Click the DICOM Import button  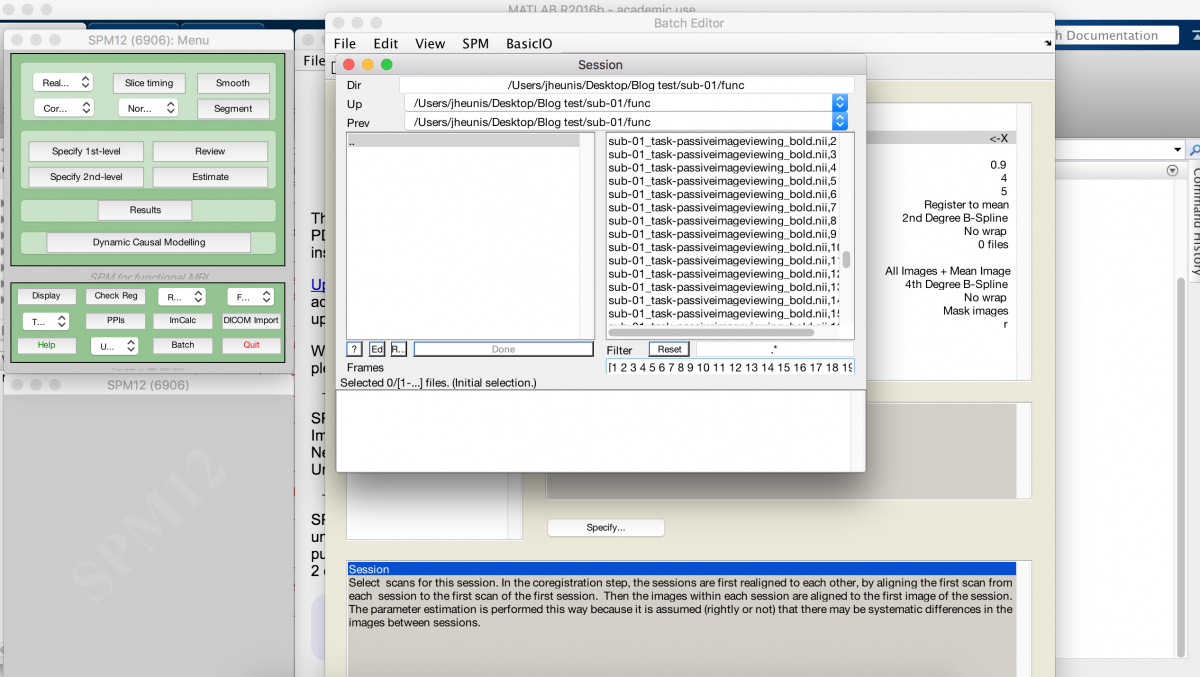tap(252, 321)
